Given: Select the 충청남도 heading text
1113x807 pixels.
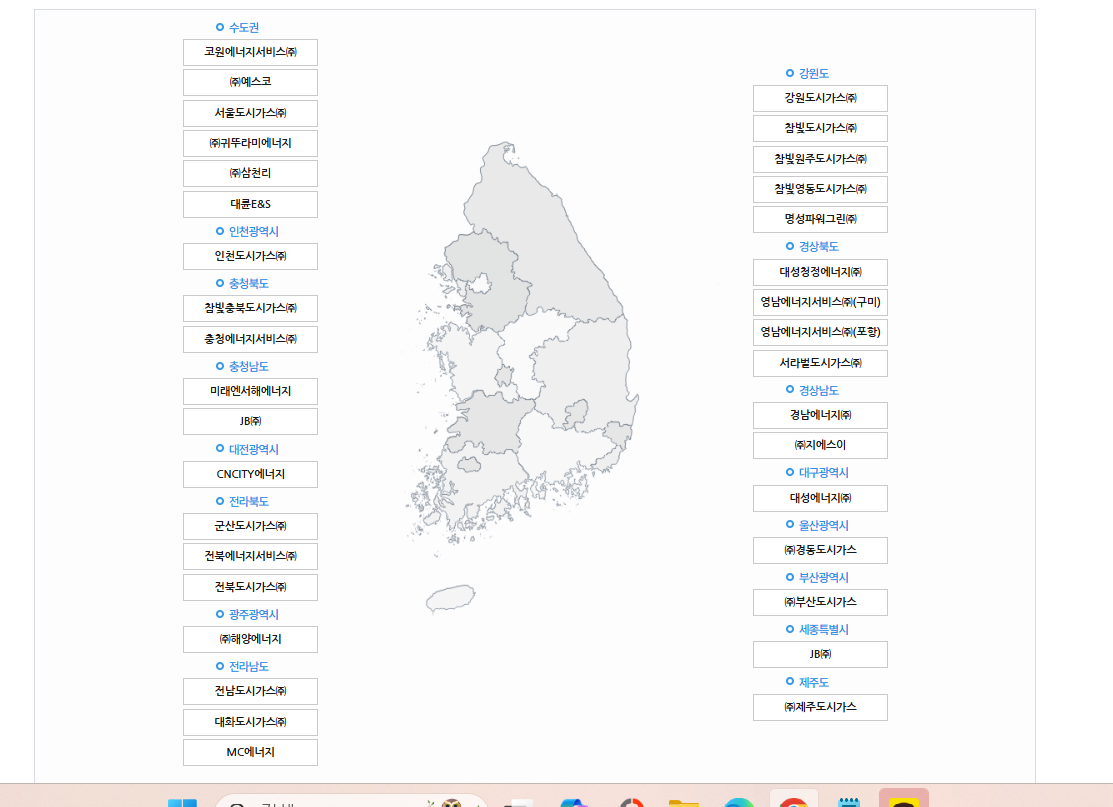Looking at the screenshot, I should pos(248,366).
